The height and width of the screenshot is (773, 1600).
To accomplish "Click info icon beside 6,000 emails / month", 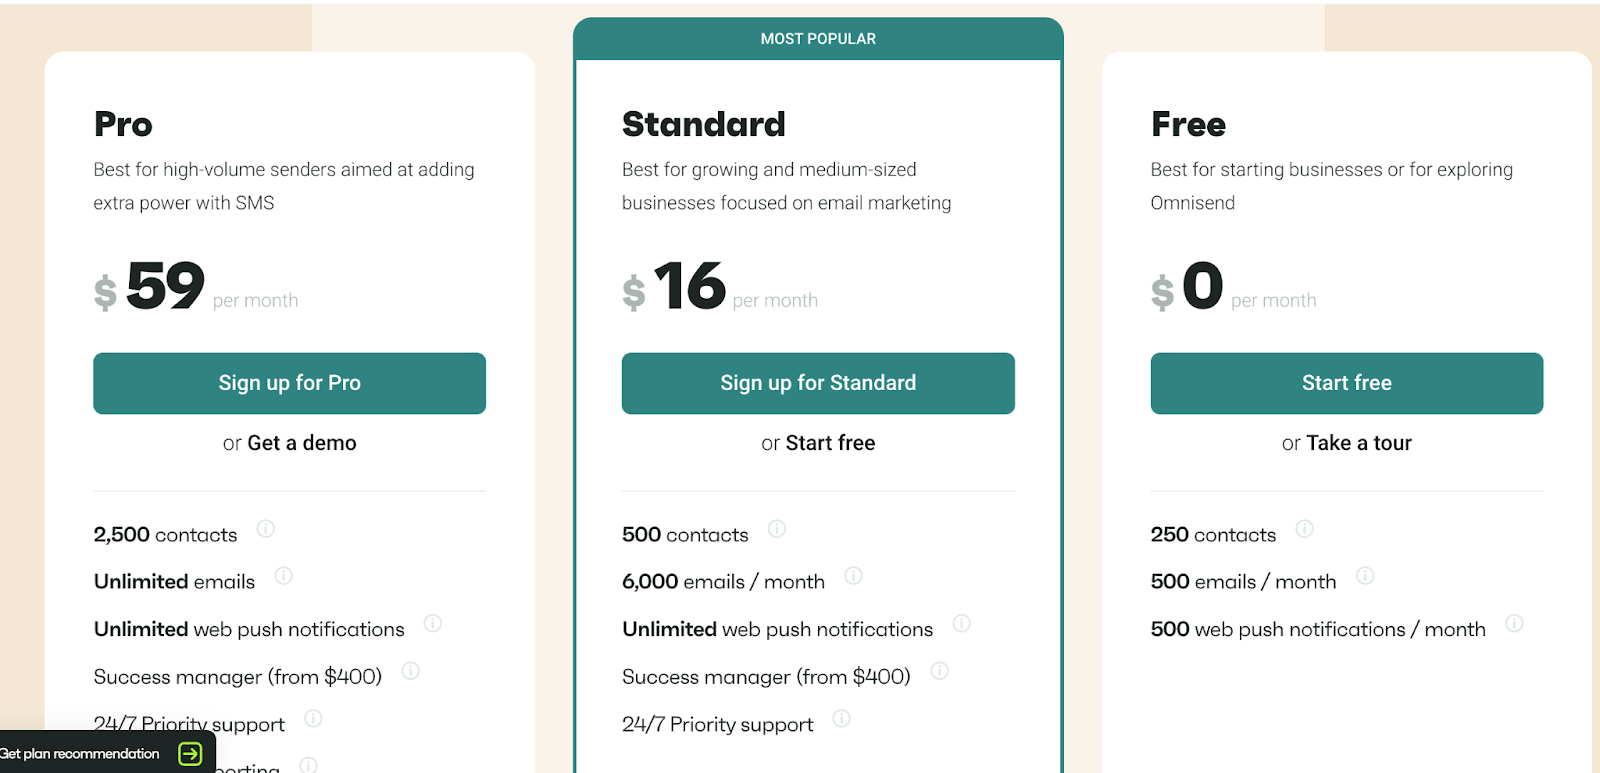I will 853,576.
